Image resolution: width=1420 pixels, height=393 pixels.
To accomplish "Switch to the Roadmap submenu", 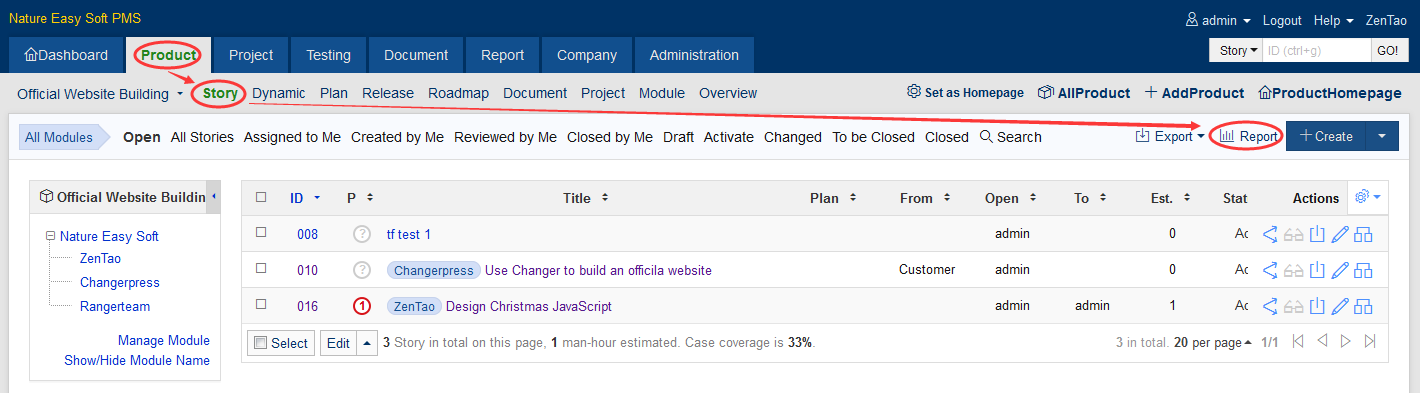I will (x=458, y=93).
